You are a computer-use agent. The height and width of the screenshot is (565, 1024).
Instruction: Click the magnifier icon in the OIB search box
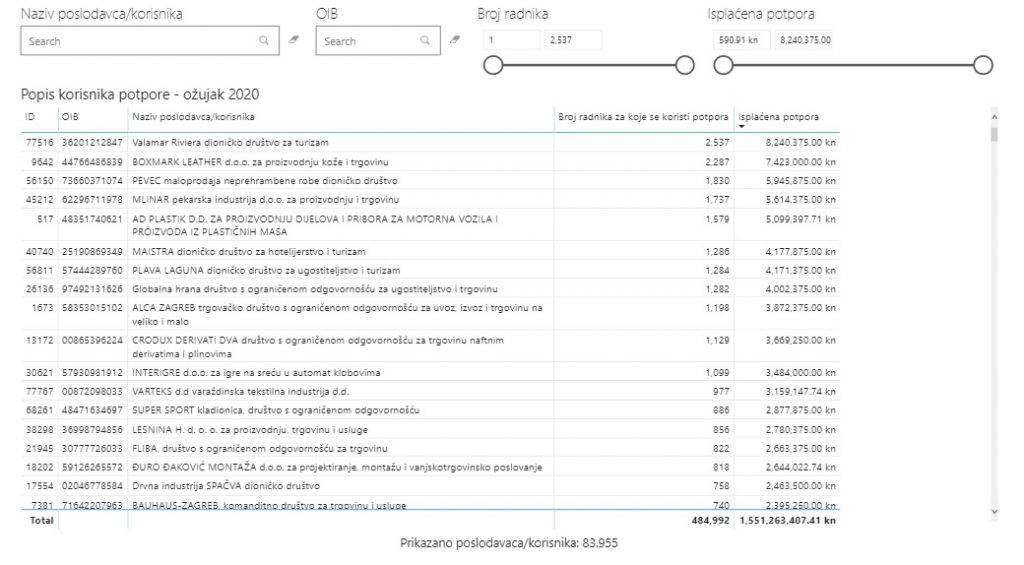point(425,40)
